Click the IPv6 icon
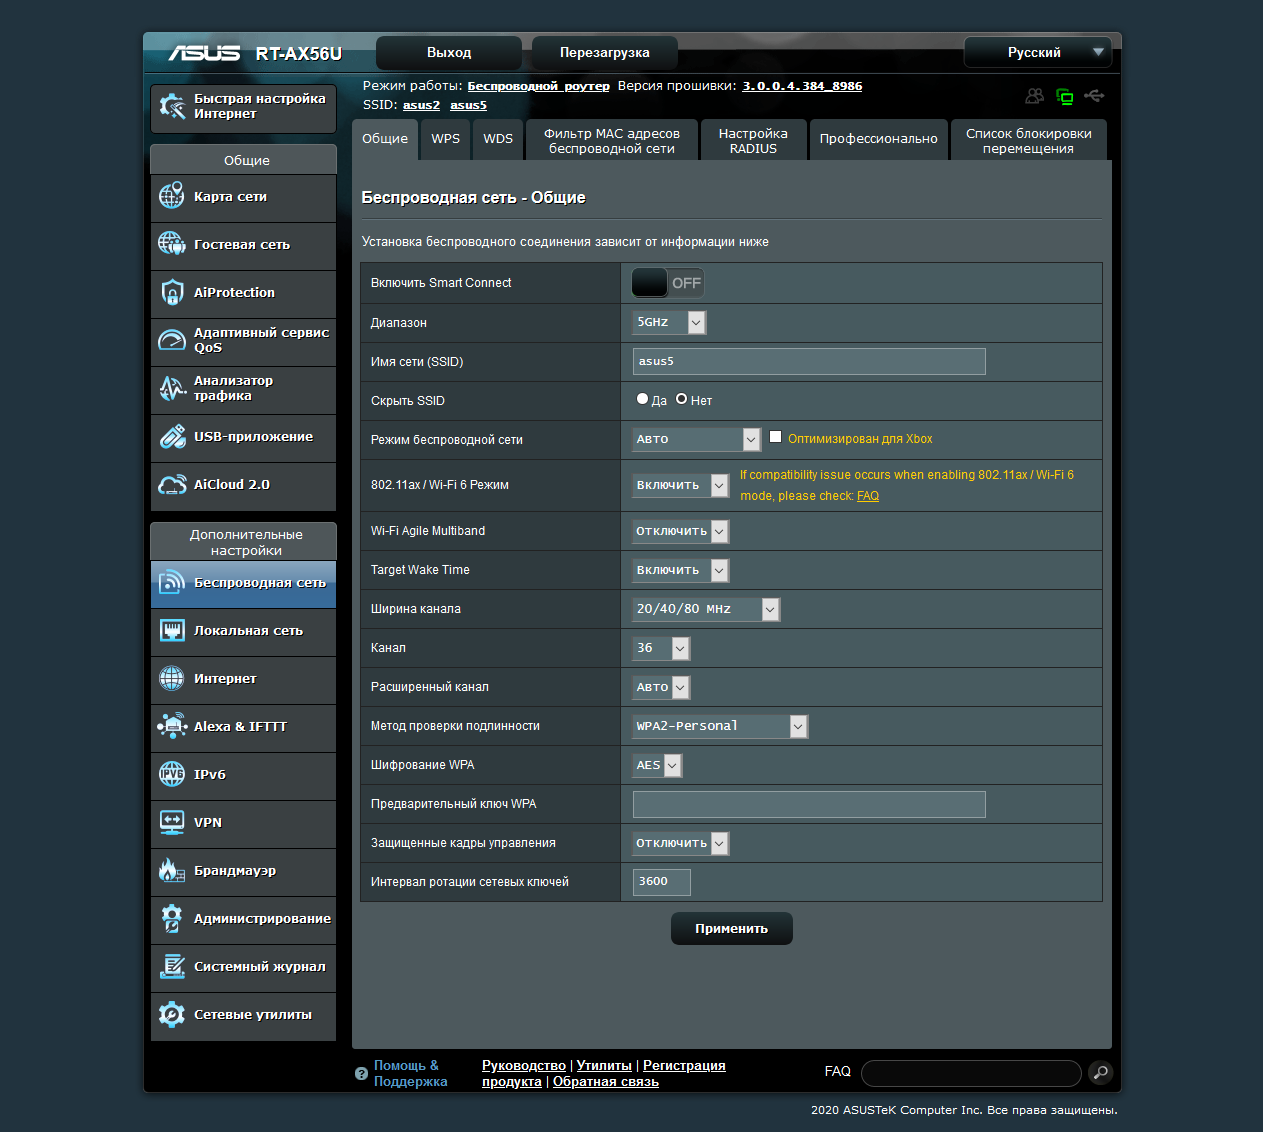The width and height of the screenshot is (1263, 1132). pyautogui.click(x=172, y=774)
